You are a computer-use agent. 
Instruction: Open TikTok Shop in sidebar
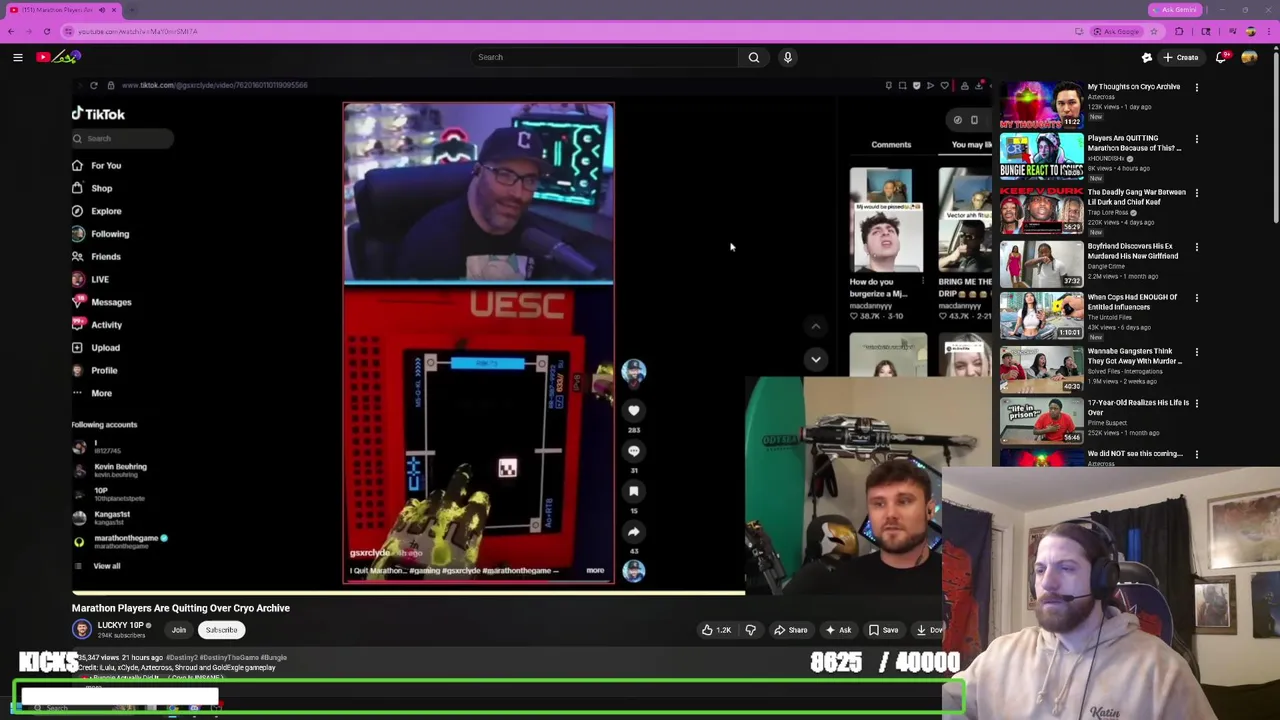pos(93,188)
